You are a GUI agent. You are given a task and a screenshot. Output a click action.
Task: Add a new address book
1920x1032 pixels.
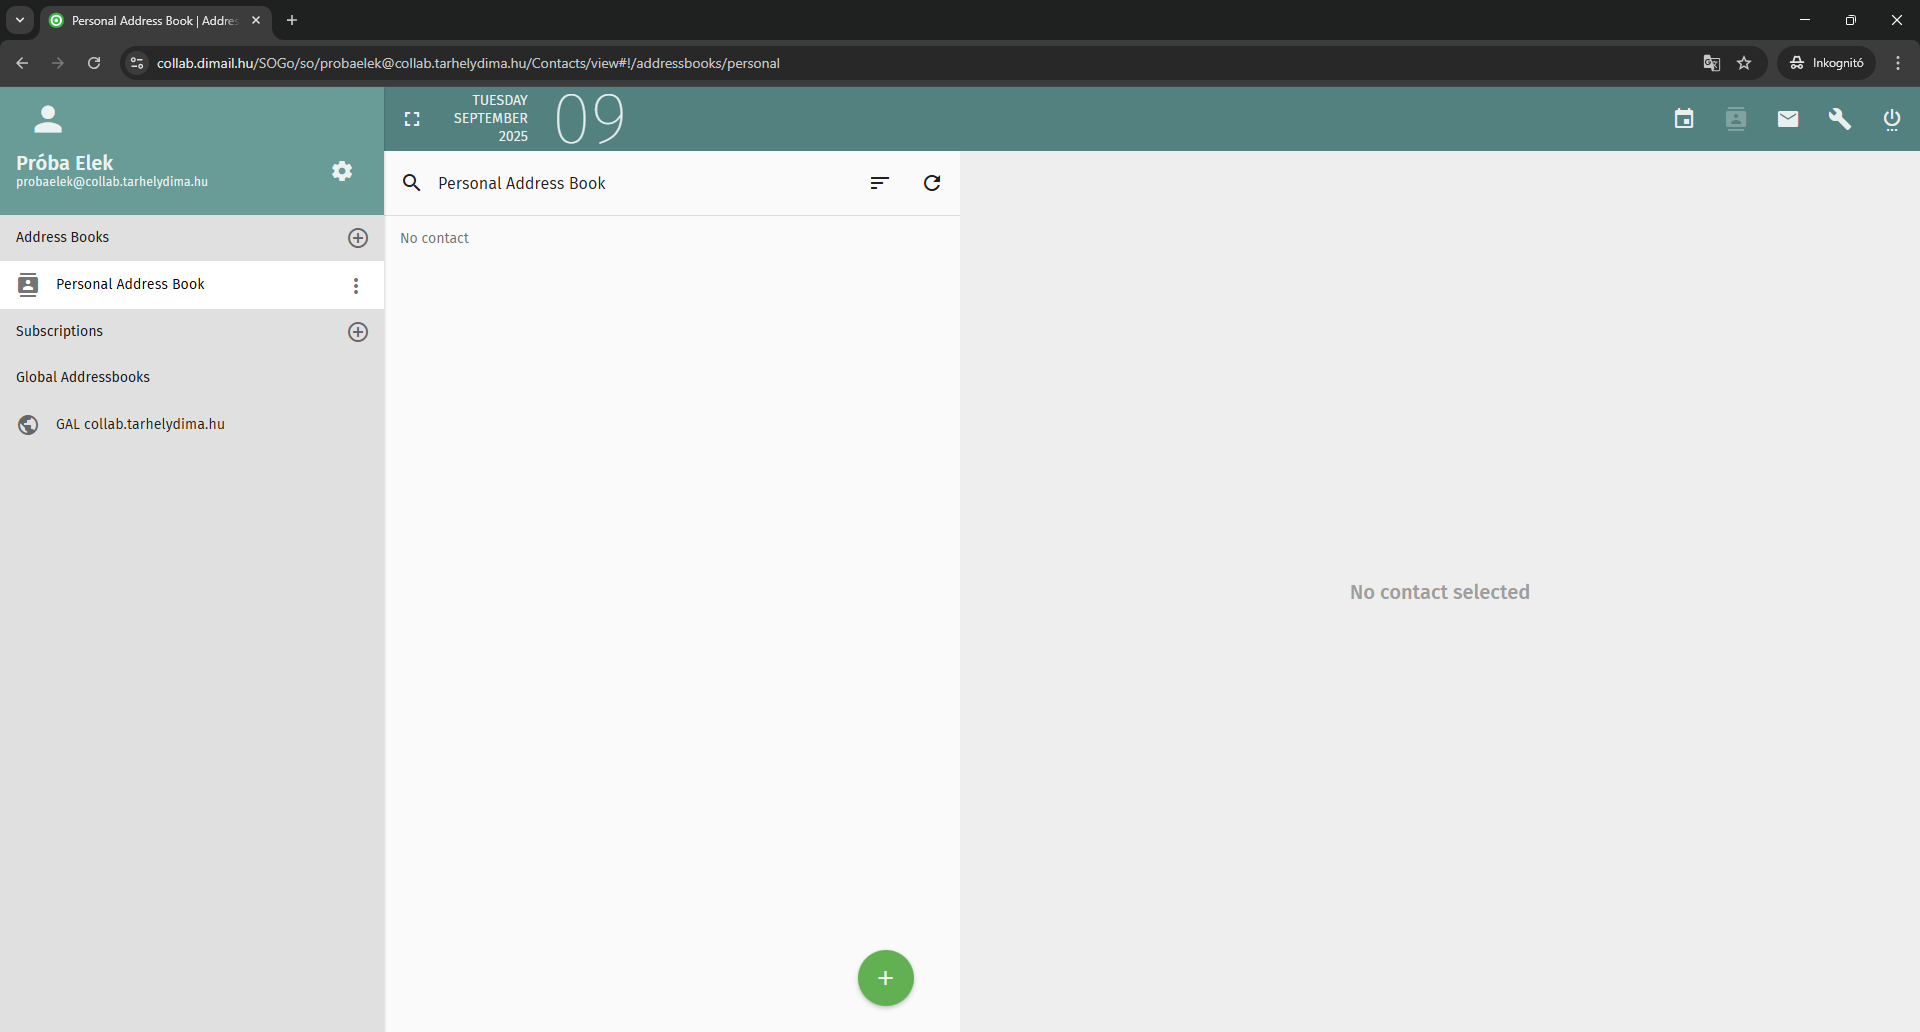coord(358,238)
